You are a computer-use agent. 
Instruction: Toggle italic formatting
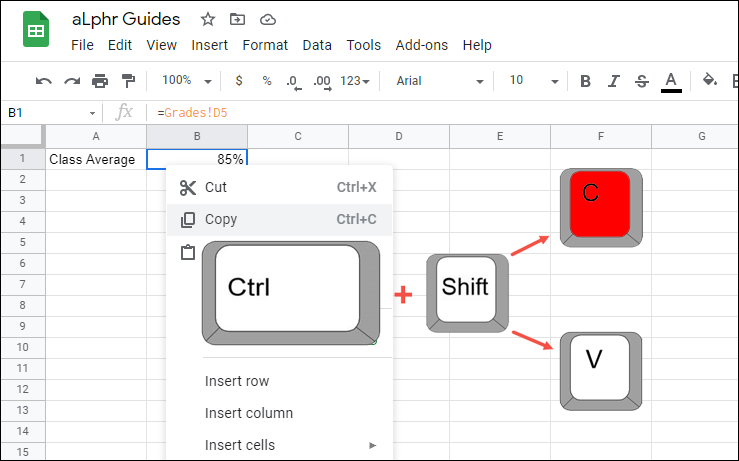click(x=614, y=81)
